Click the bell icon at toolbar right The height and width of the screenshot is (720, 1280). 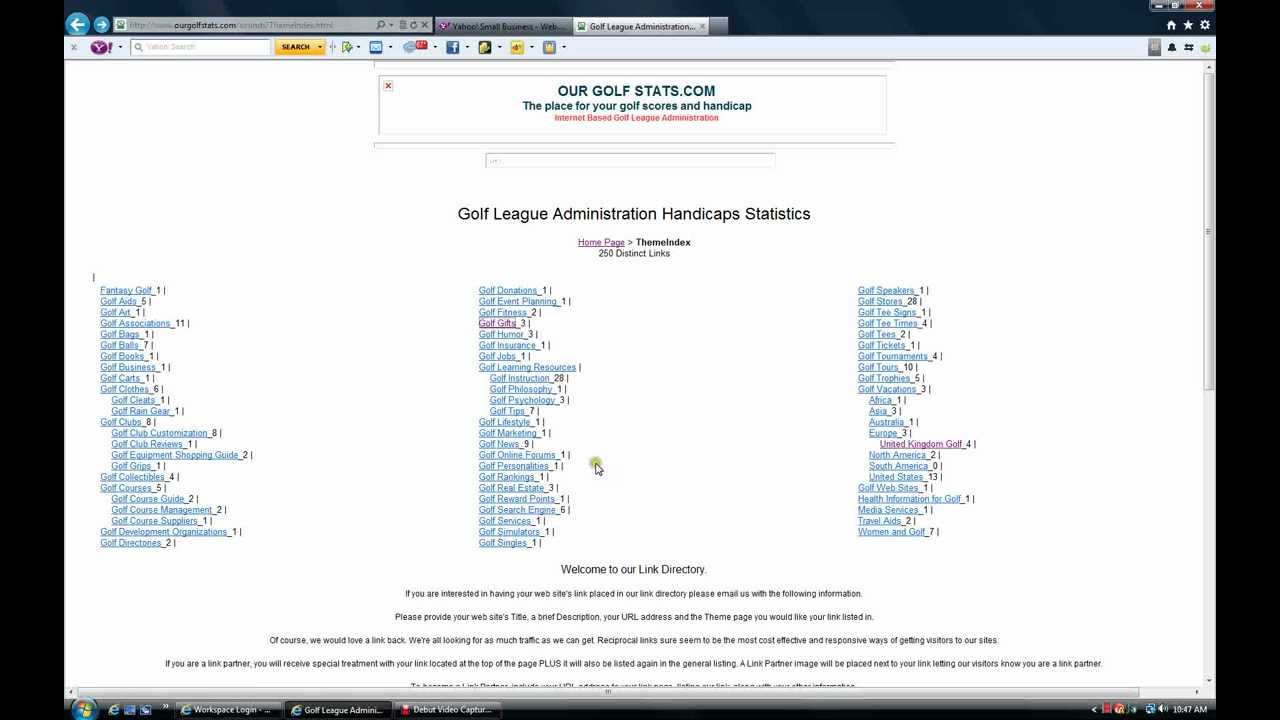[1172, 47]
